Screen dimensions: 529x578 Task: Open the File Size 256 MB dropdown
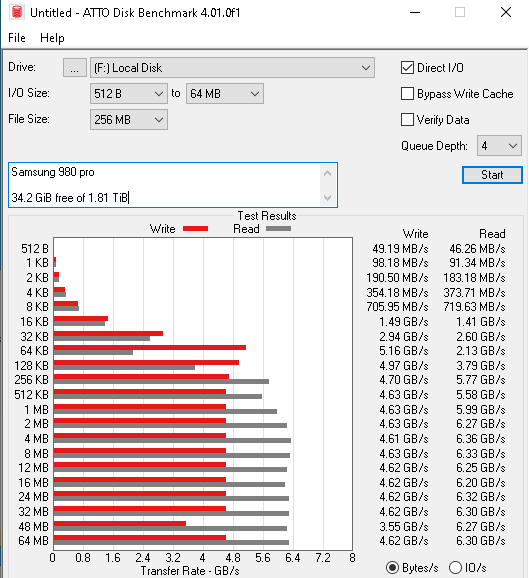129,119
